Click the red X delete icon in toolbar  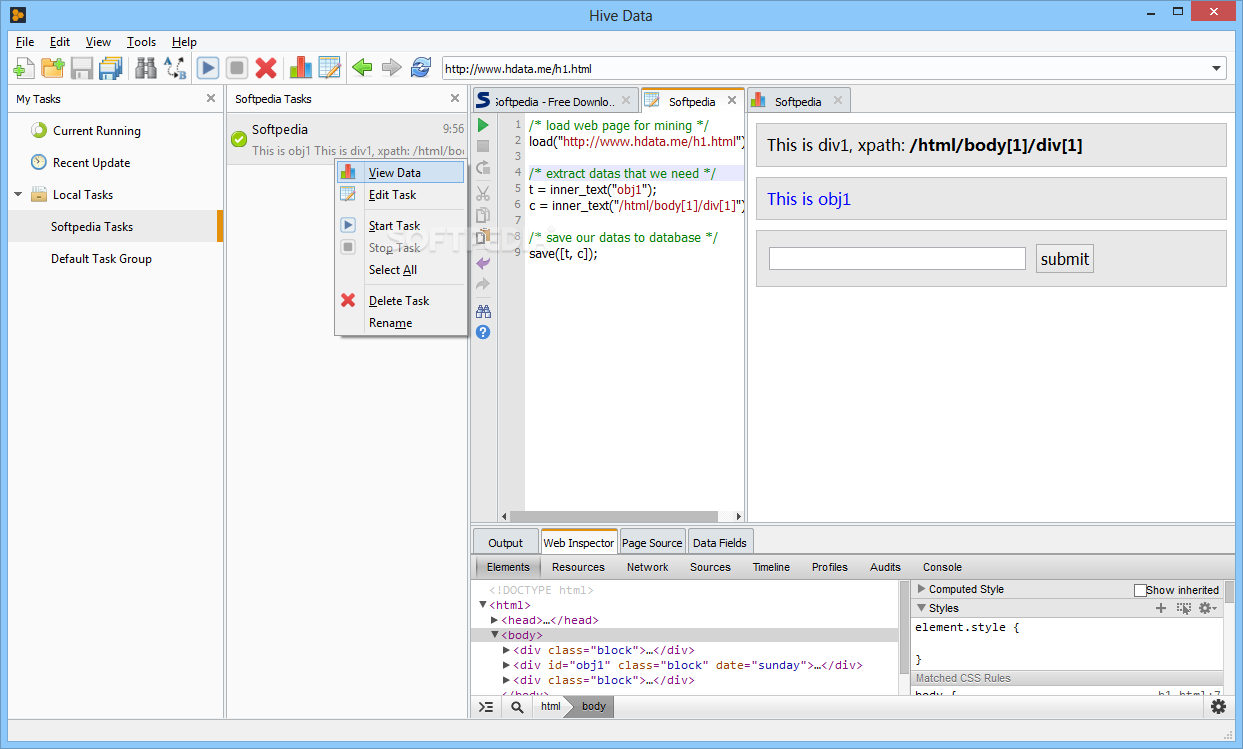click(266, 68)
